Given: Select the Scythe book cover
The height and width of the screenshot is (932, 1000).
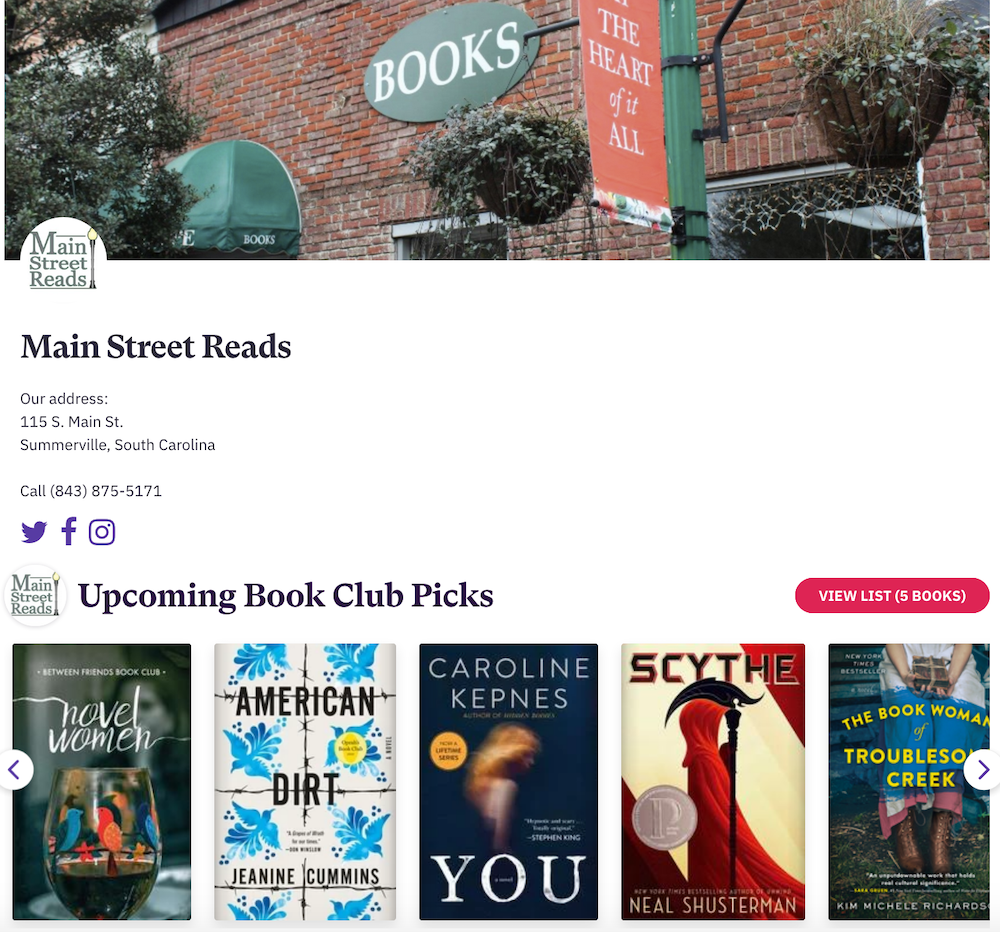Looking at the screenshot, I should [713, 781].
